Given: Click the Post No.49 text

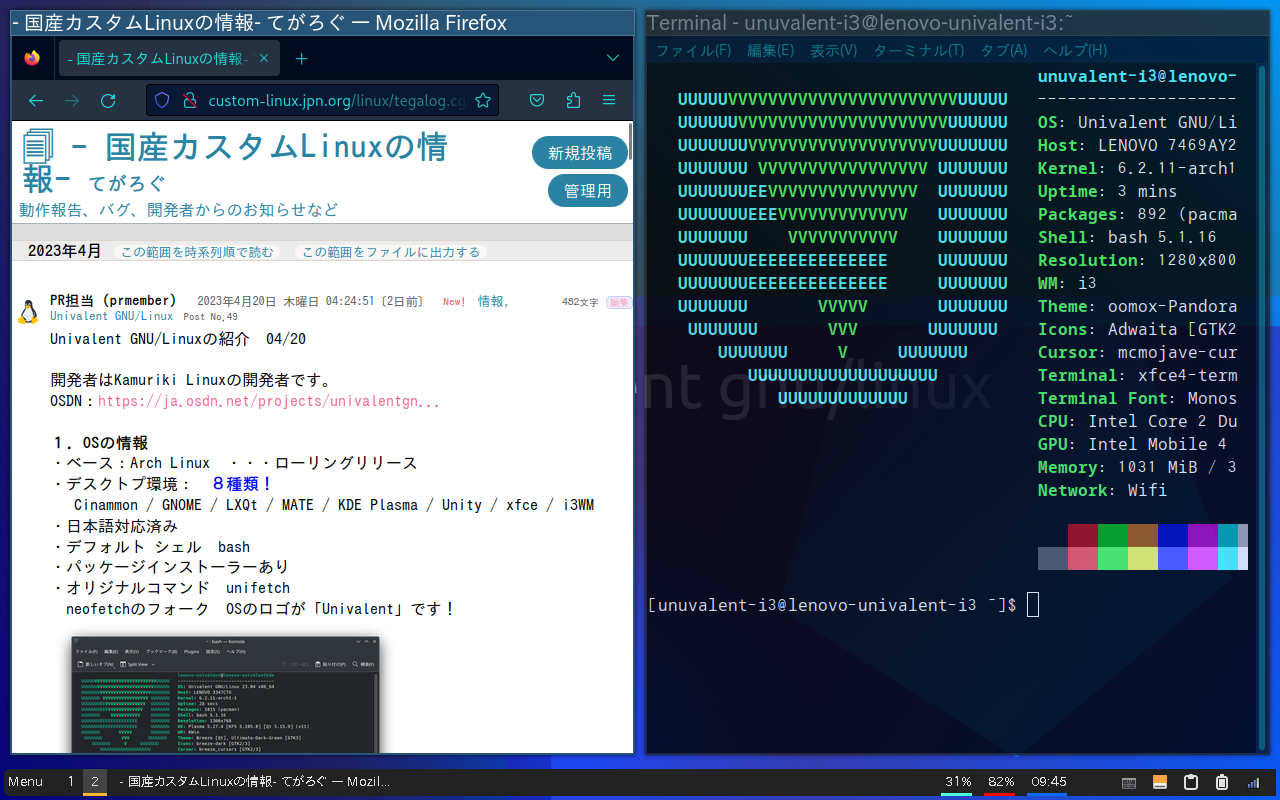Looking at the screenshot, I should tap(210, 316).
